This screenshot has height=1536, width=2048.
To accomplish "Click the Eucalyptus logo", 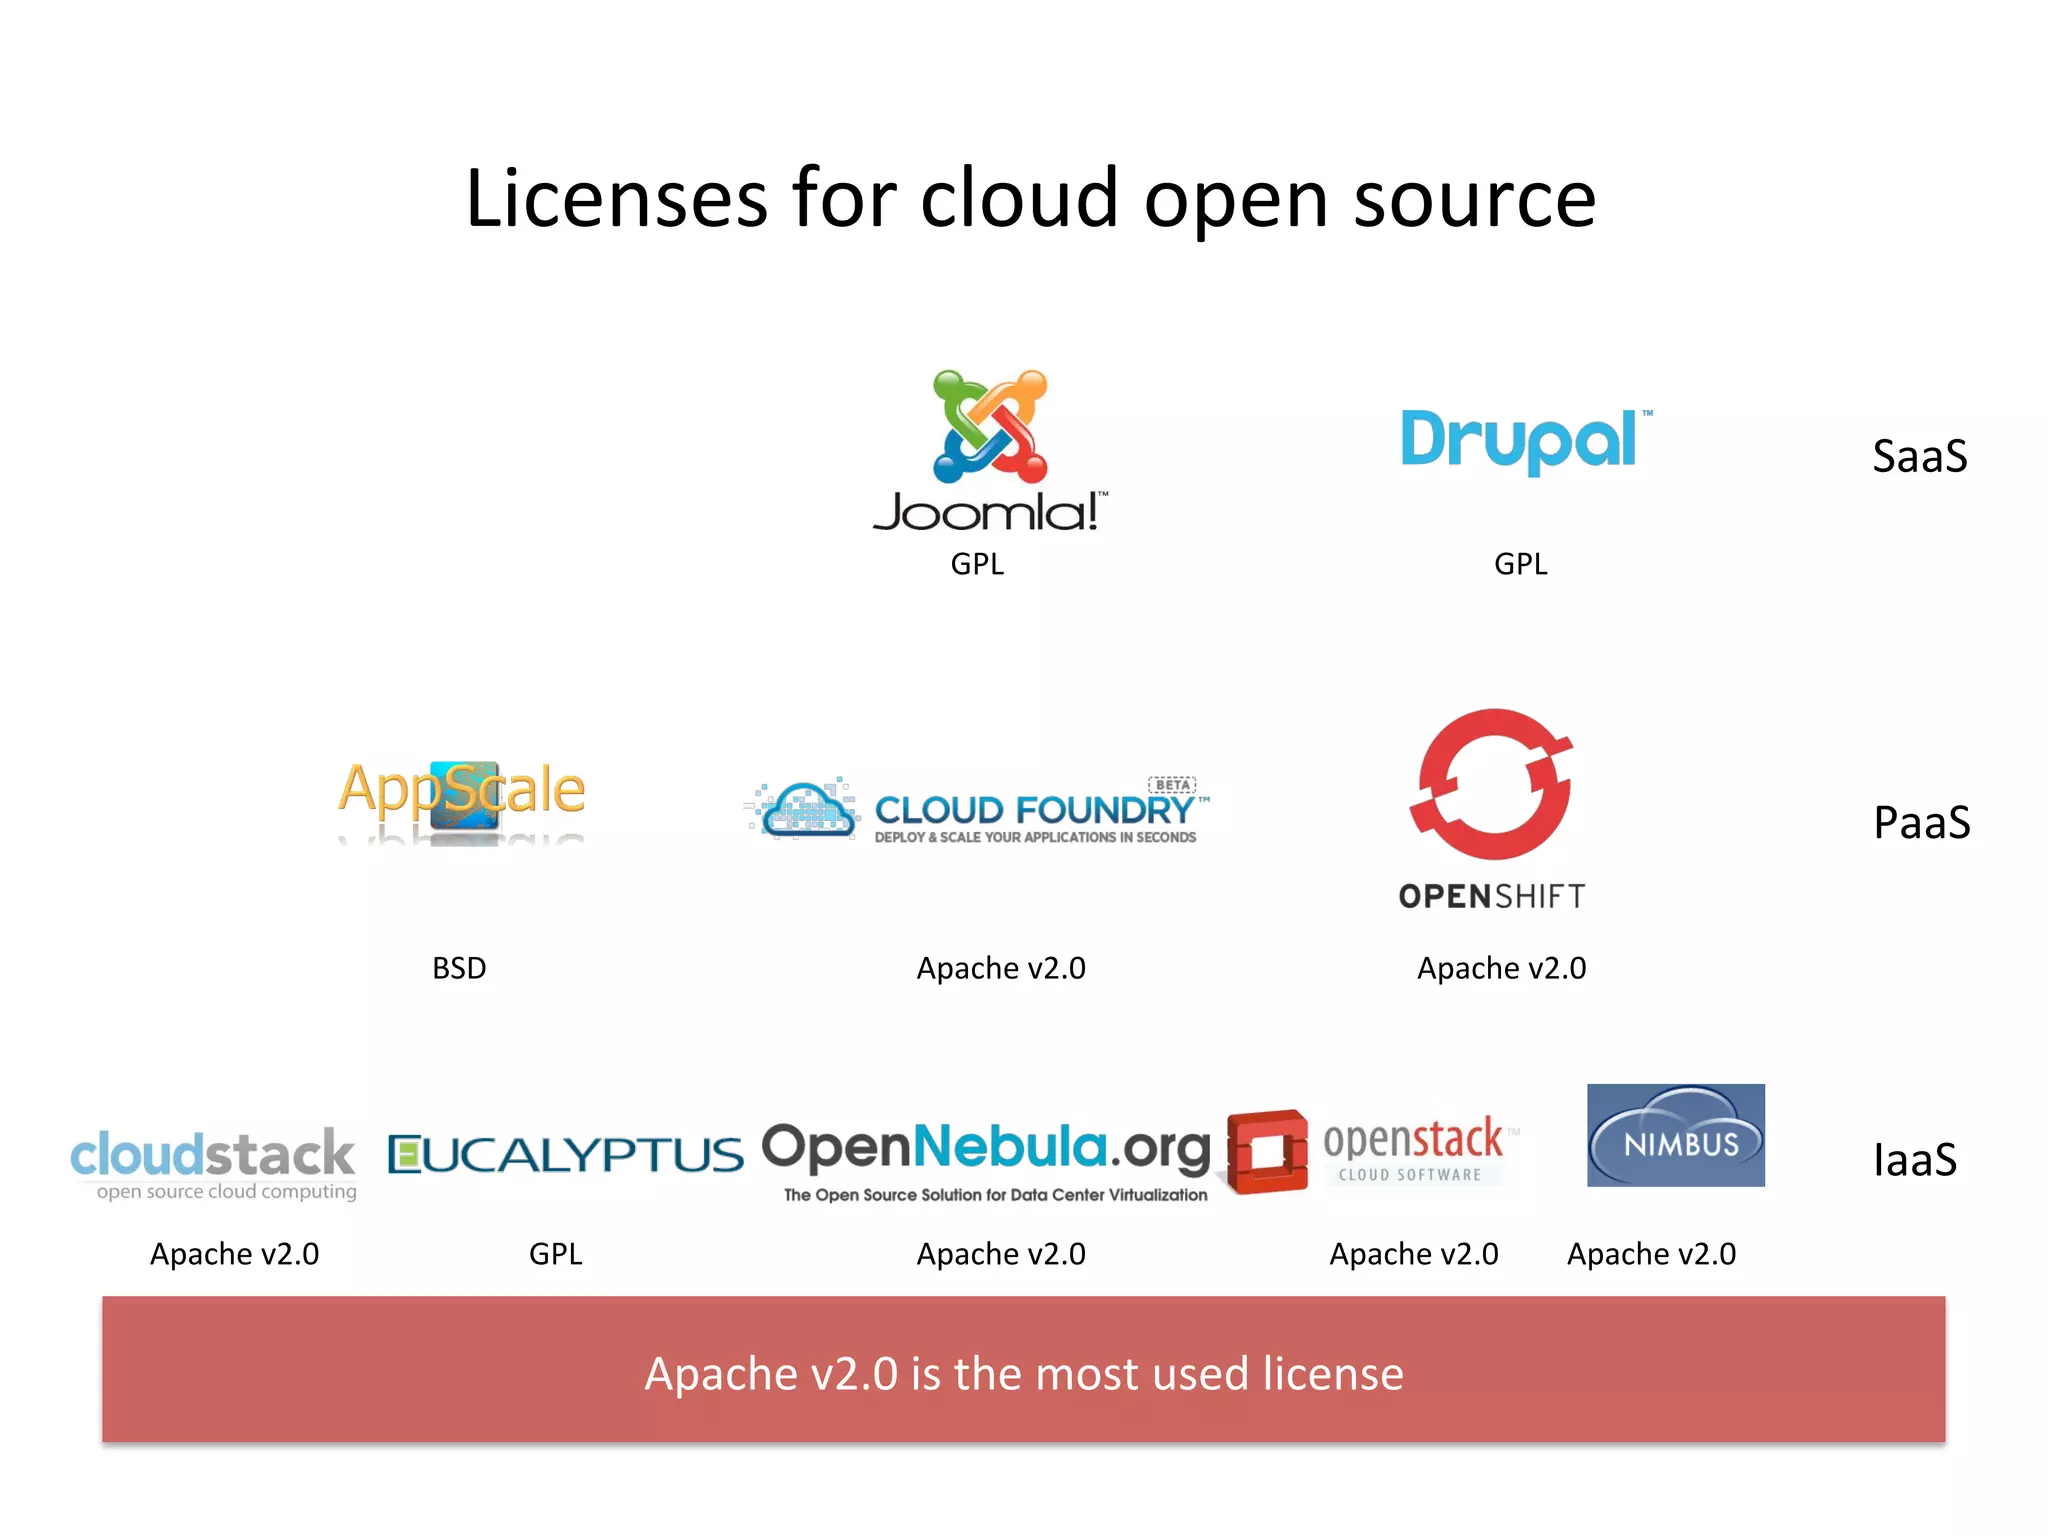I will pyautogui.click(x=565, y=1154).
